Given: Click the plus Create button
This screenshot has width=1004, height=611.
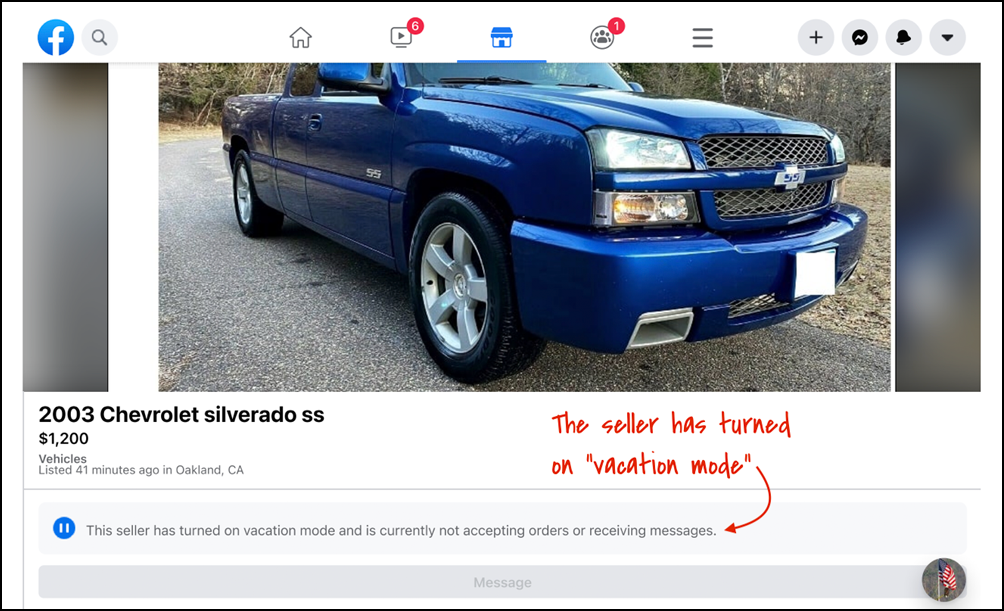Looking at the screenshot, I should (816, 38).
